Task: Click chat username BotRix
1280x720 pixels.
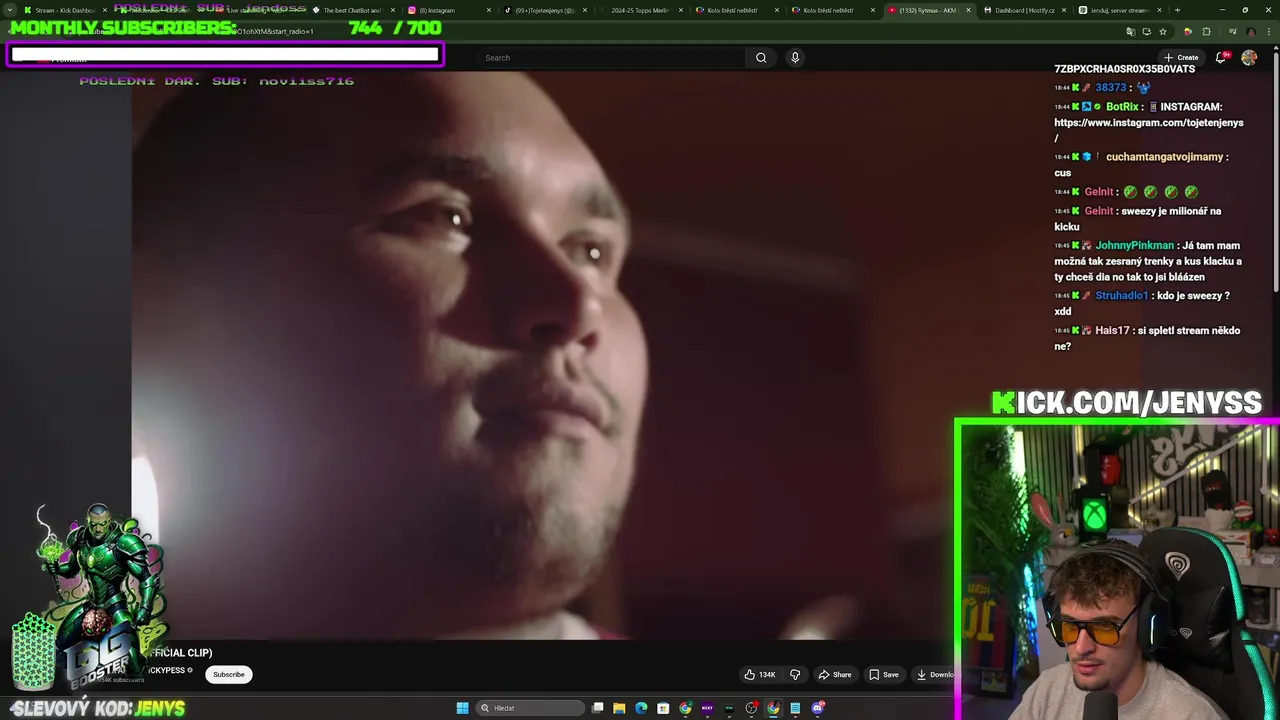Action: point(1122,107)
